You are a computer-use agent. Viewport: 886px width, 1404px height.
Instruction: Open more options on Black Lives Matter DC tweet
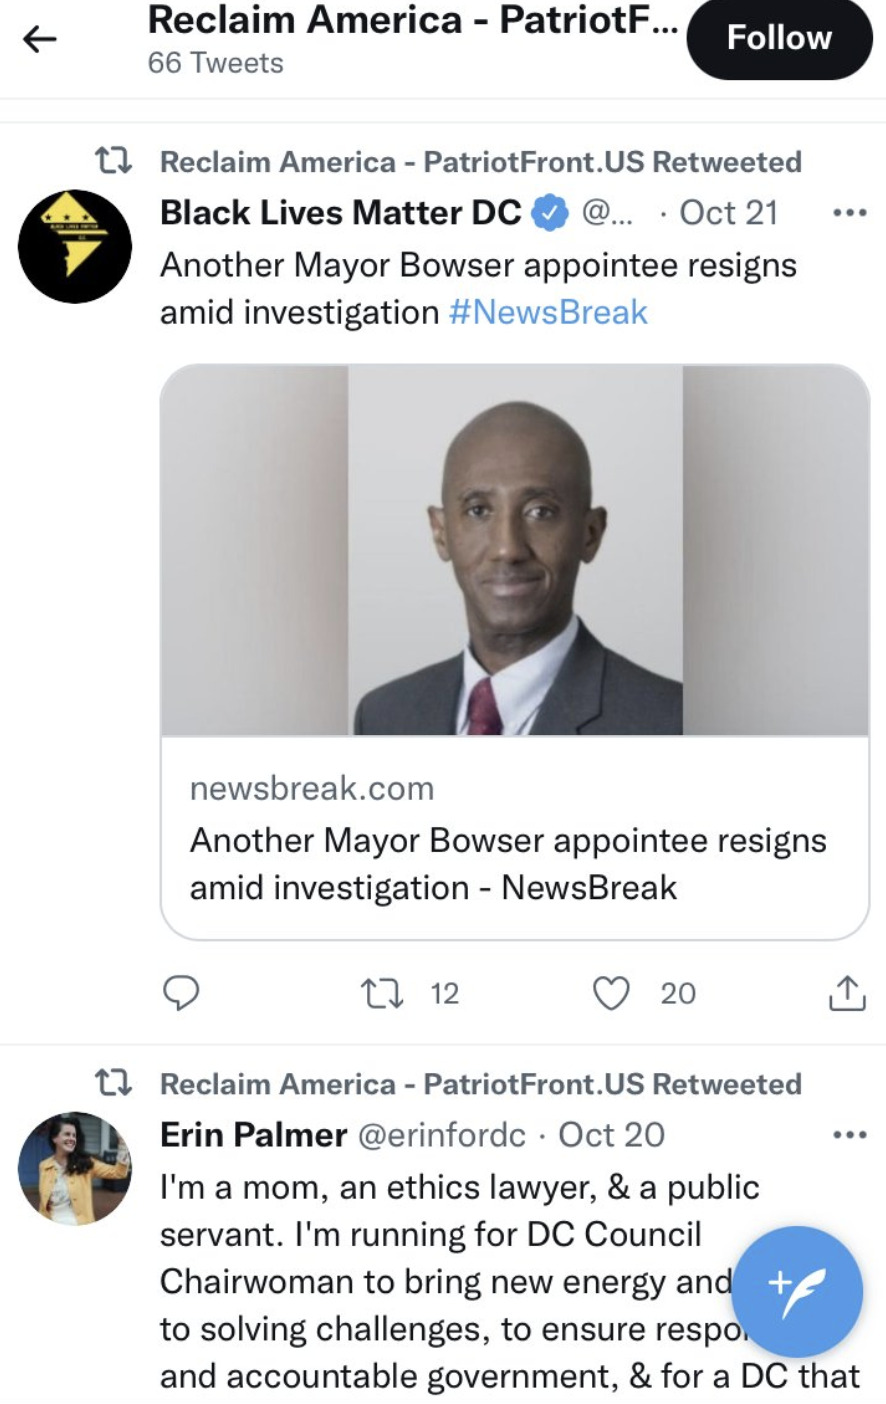point(849,213)
